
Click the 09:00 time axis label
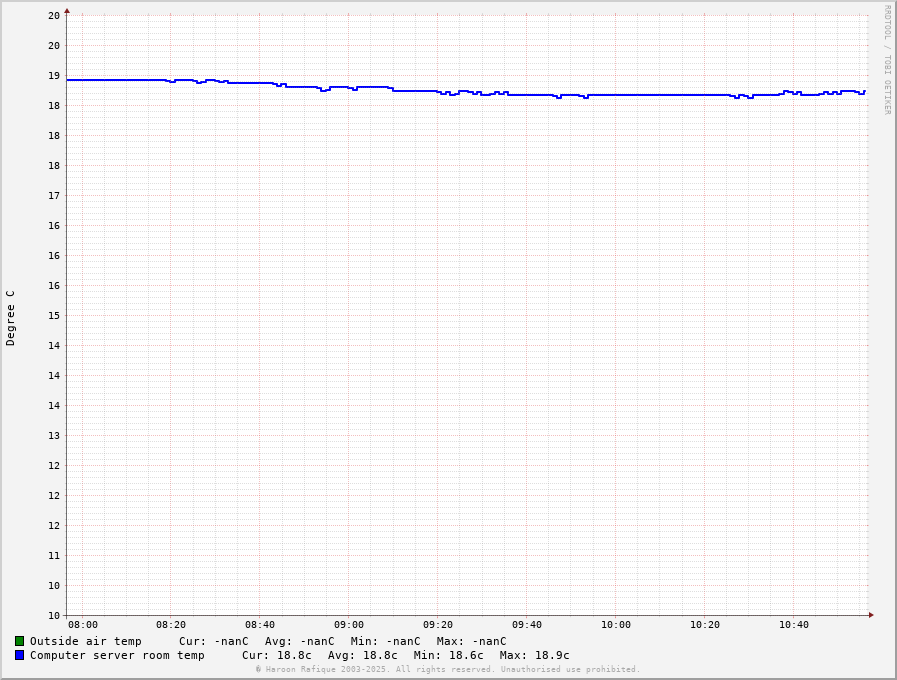pos(349,625)
